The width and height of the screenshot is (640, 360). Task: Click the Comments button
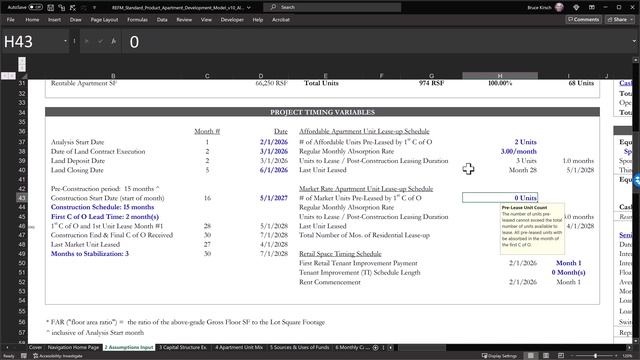click(x=583, y=20)
